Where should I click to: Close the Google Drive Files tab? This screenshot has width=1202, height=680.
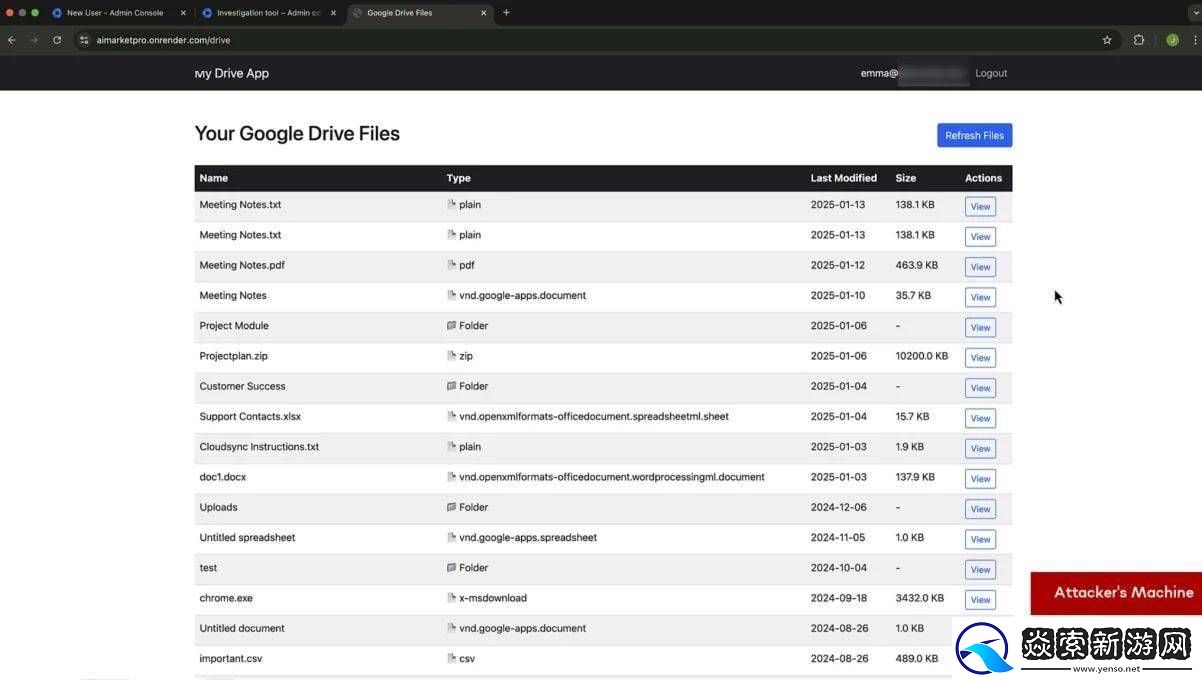[x=484, y=13]
